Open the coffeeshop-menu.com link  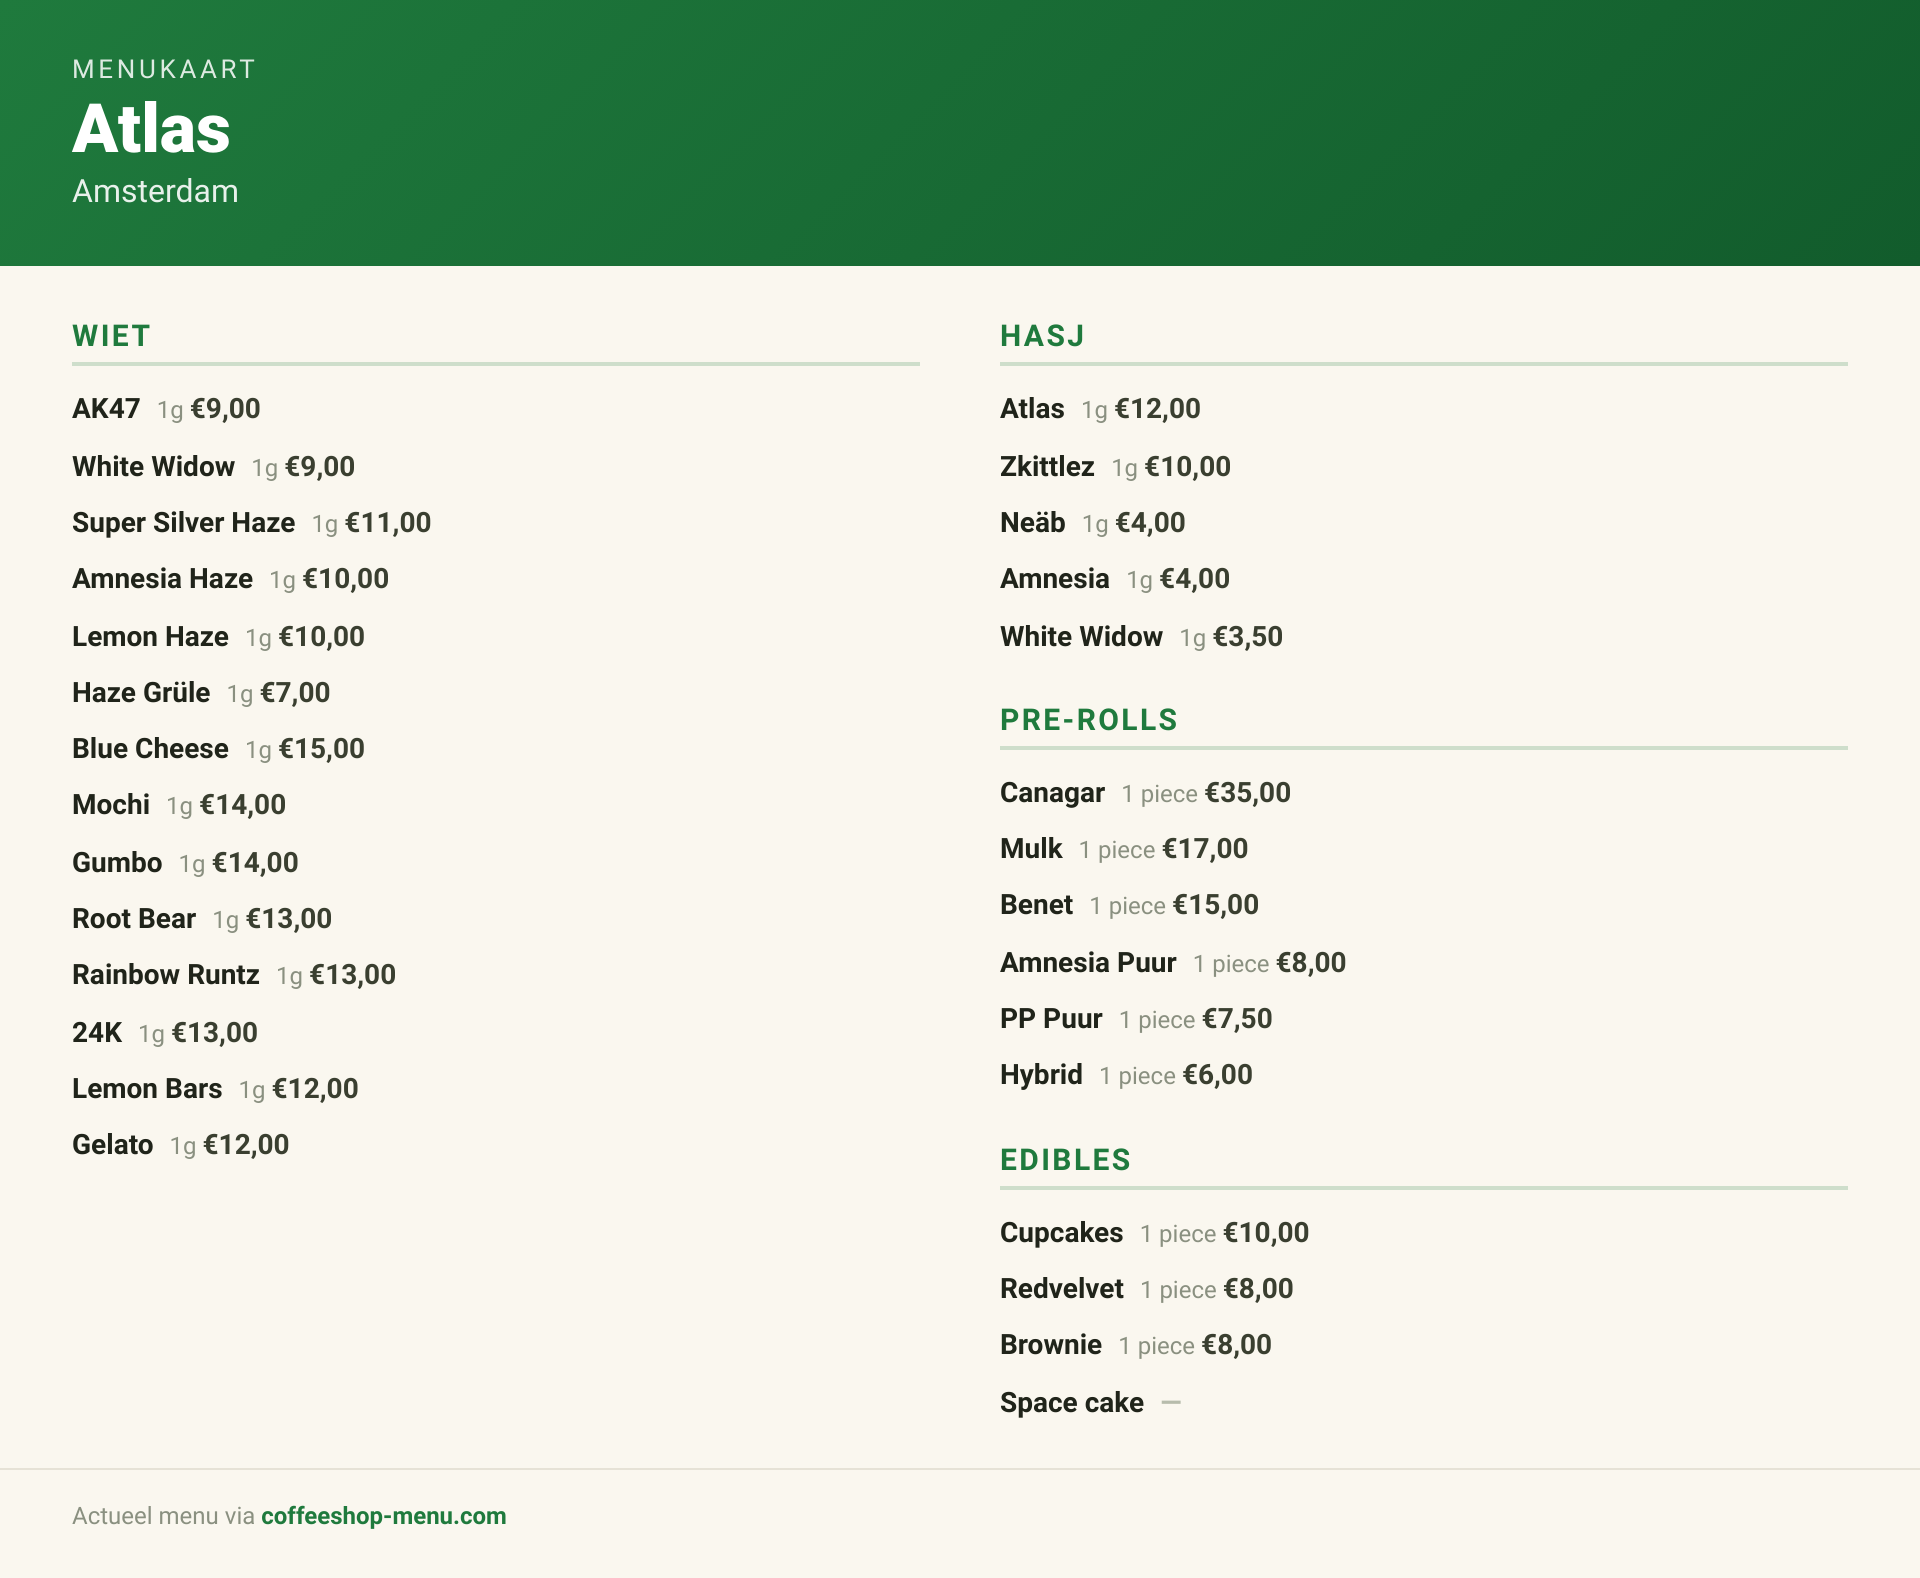coord(383,1516)
